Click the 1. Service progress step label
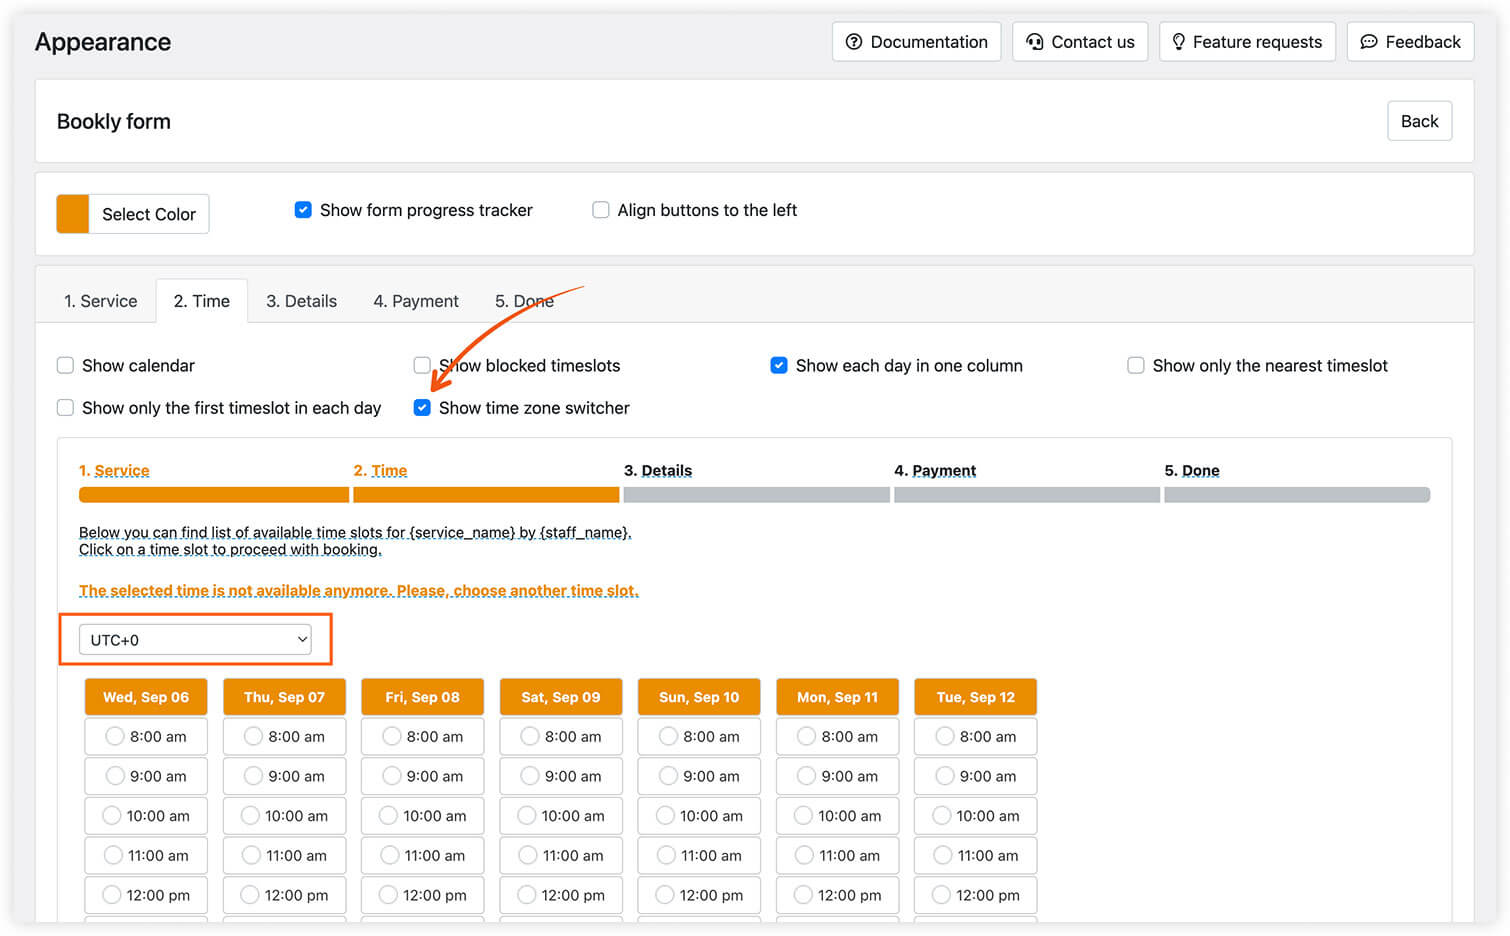Image resolution: width=1510 pixels, height=936 pixels. coord(114,471)
